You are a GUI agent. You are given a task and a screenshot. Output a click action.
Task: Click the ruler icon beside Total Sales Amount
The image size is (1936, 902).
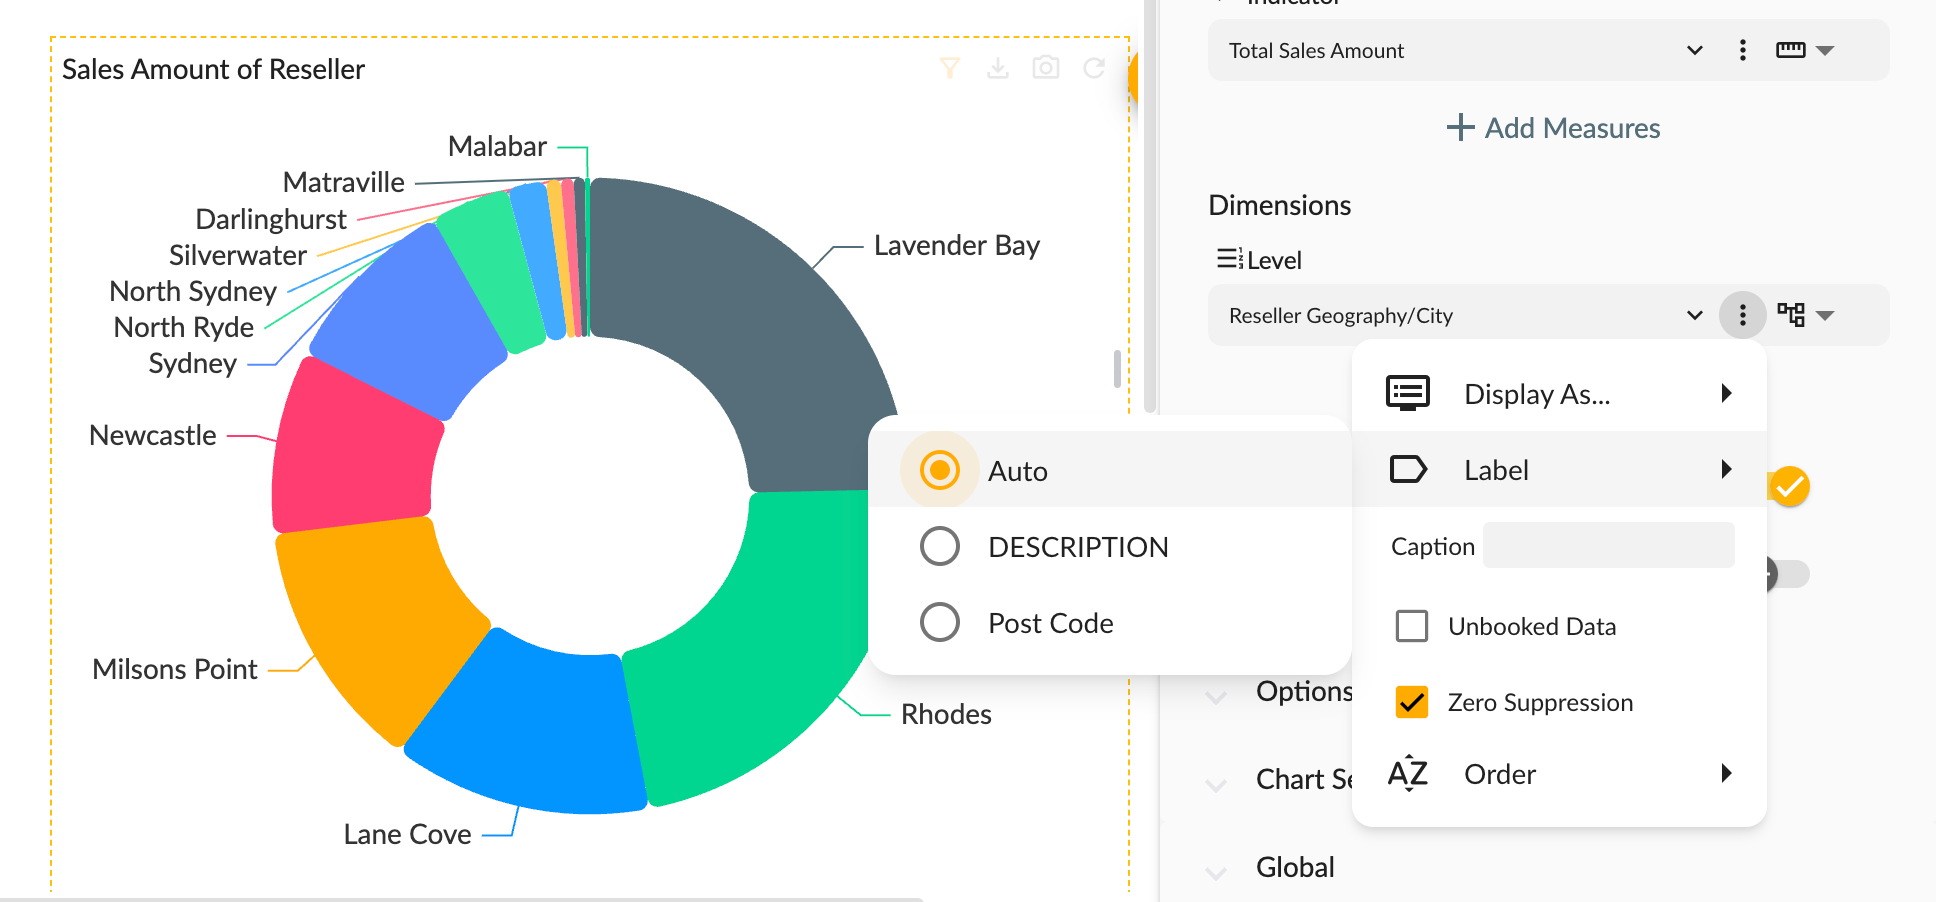(x=1790, y=51)
